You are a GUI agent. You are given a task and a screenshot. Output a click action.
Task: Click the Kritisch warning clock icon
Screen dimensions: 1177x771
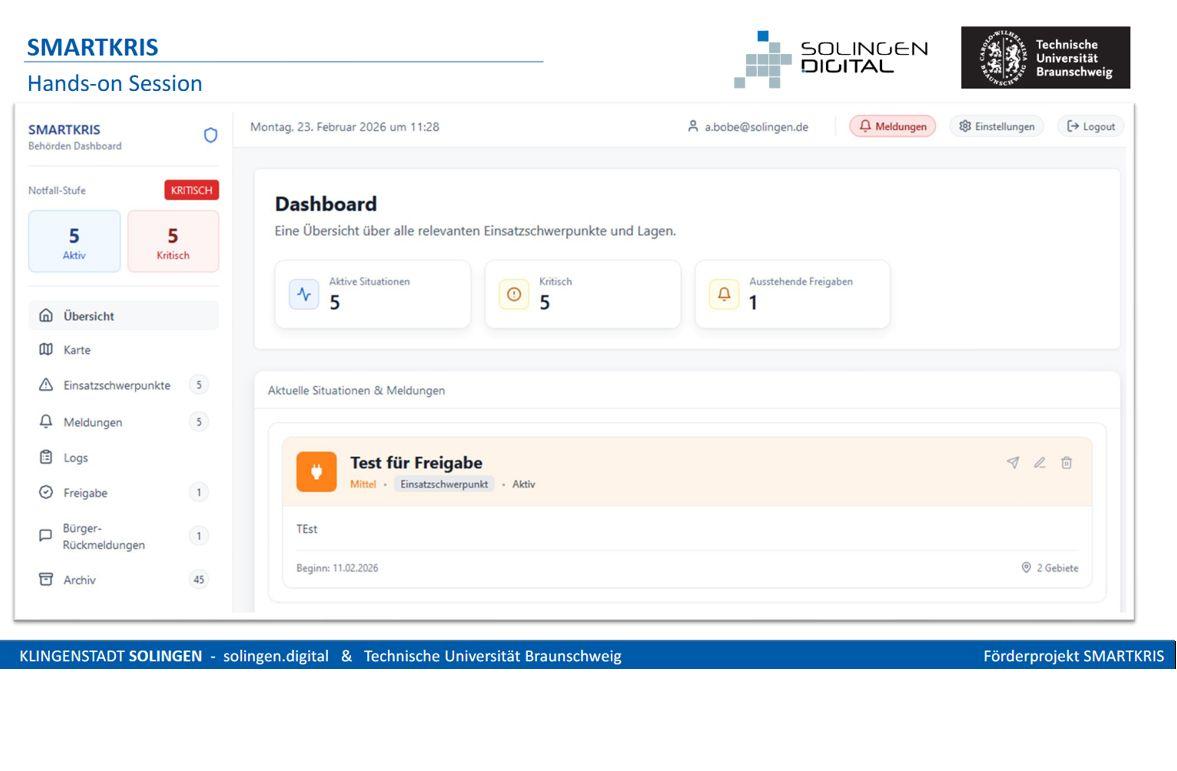click(x=513, y=294)
